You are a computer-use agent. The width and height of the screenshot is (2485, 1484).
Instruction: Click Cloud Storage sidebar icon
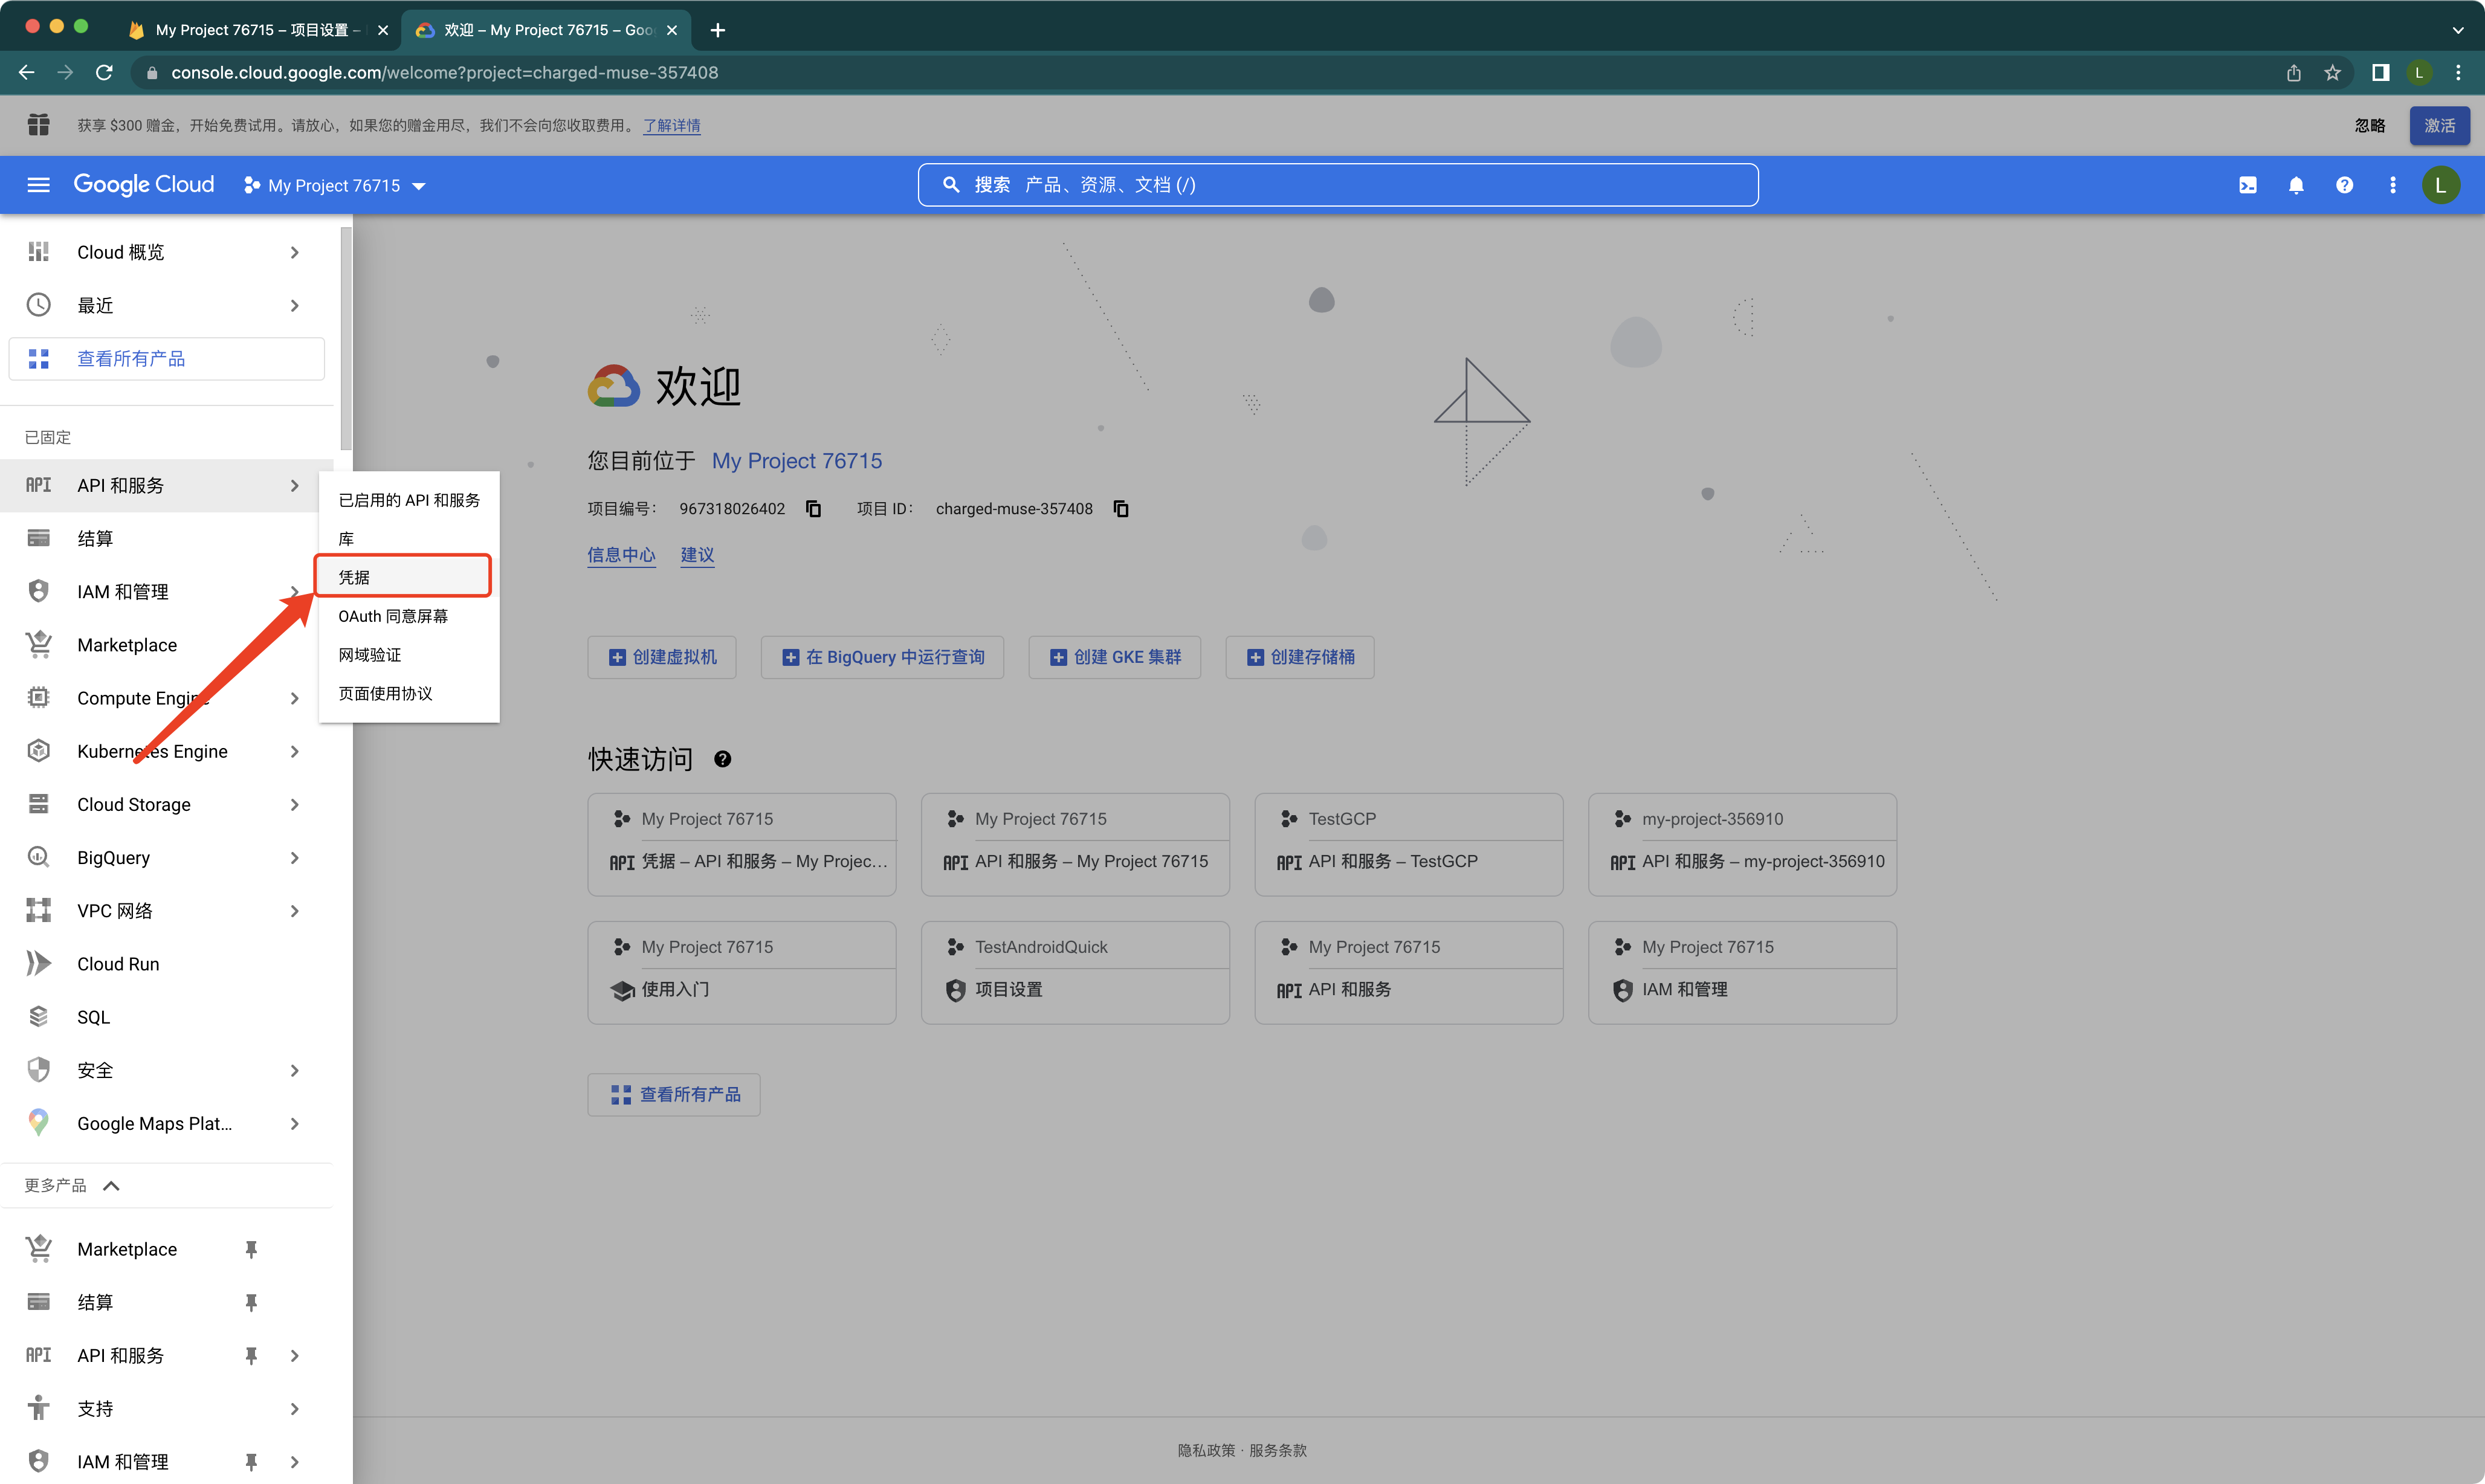pos(39,804)
